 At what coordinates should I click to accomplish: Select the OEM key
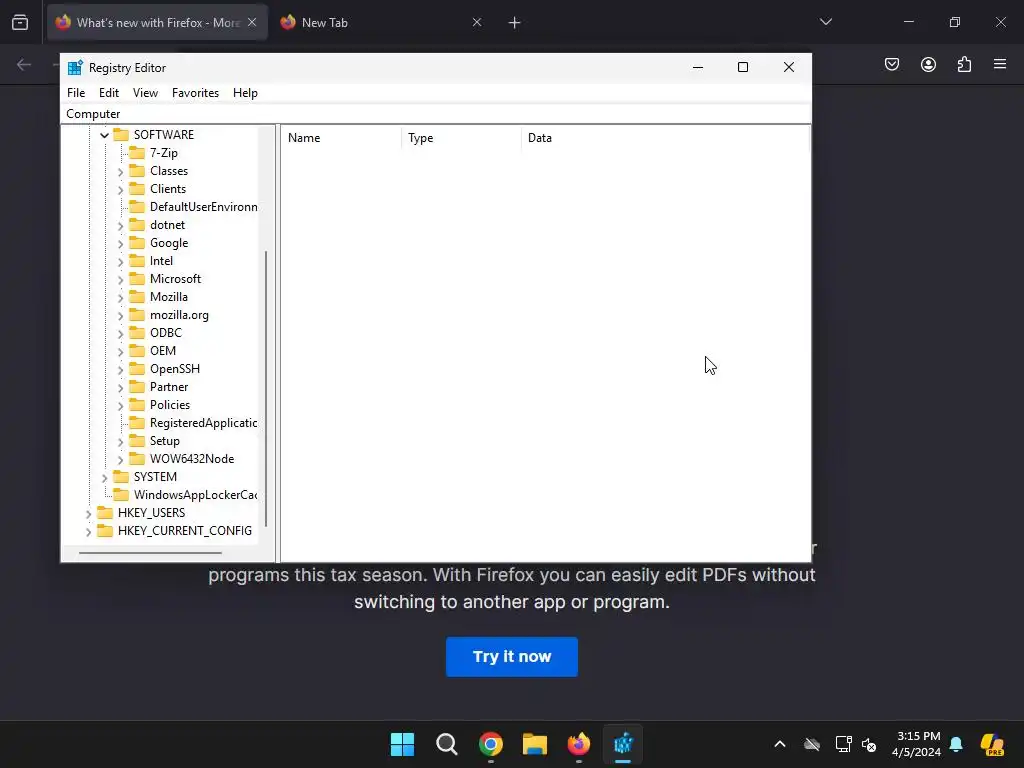(x=163, y=351)
